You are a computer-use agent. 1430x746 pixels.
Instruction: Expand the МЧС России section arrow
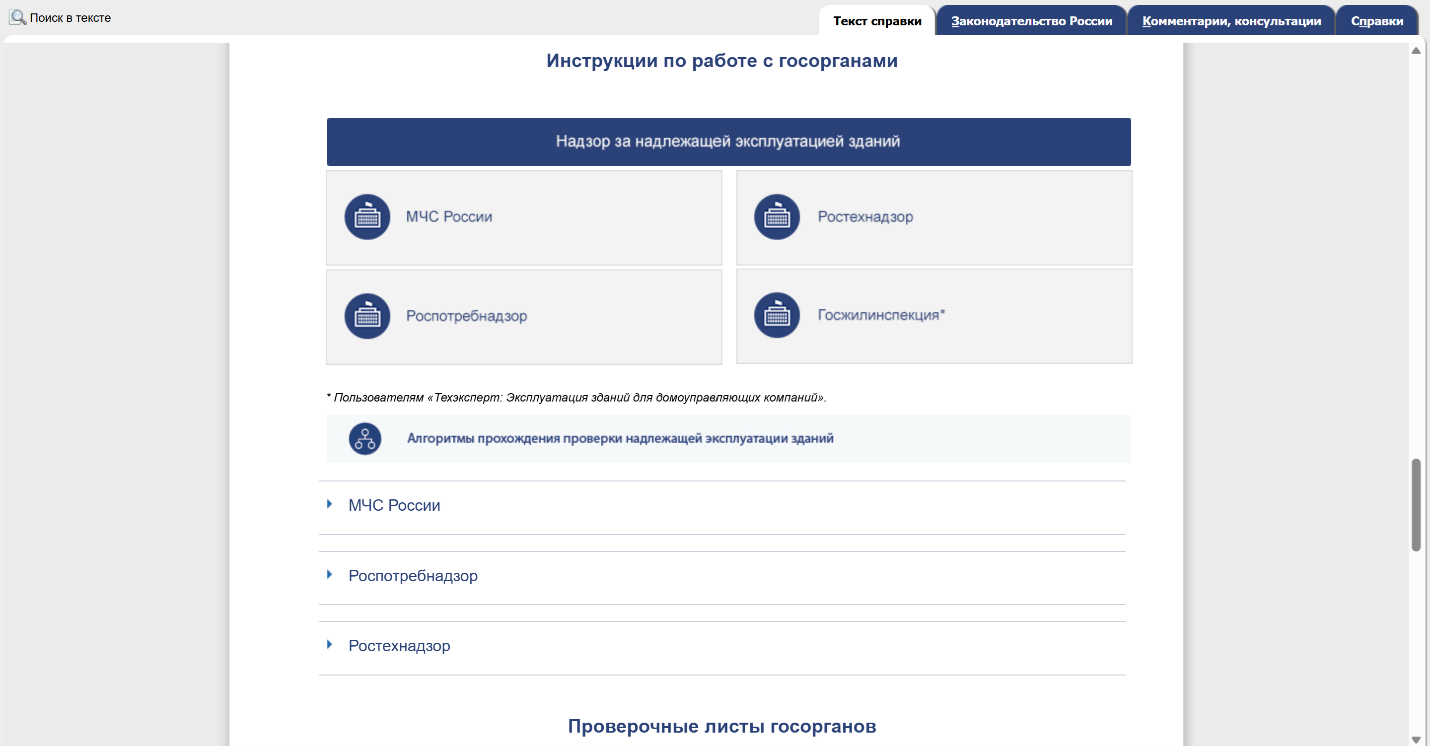click(329, 505)
